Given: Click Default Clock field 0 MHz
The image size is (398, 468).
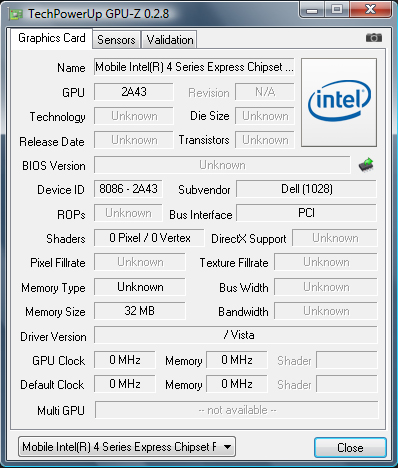Looking at the screenshot, I should (125, 384).
